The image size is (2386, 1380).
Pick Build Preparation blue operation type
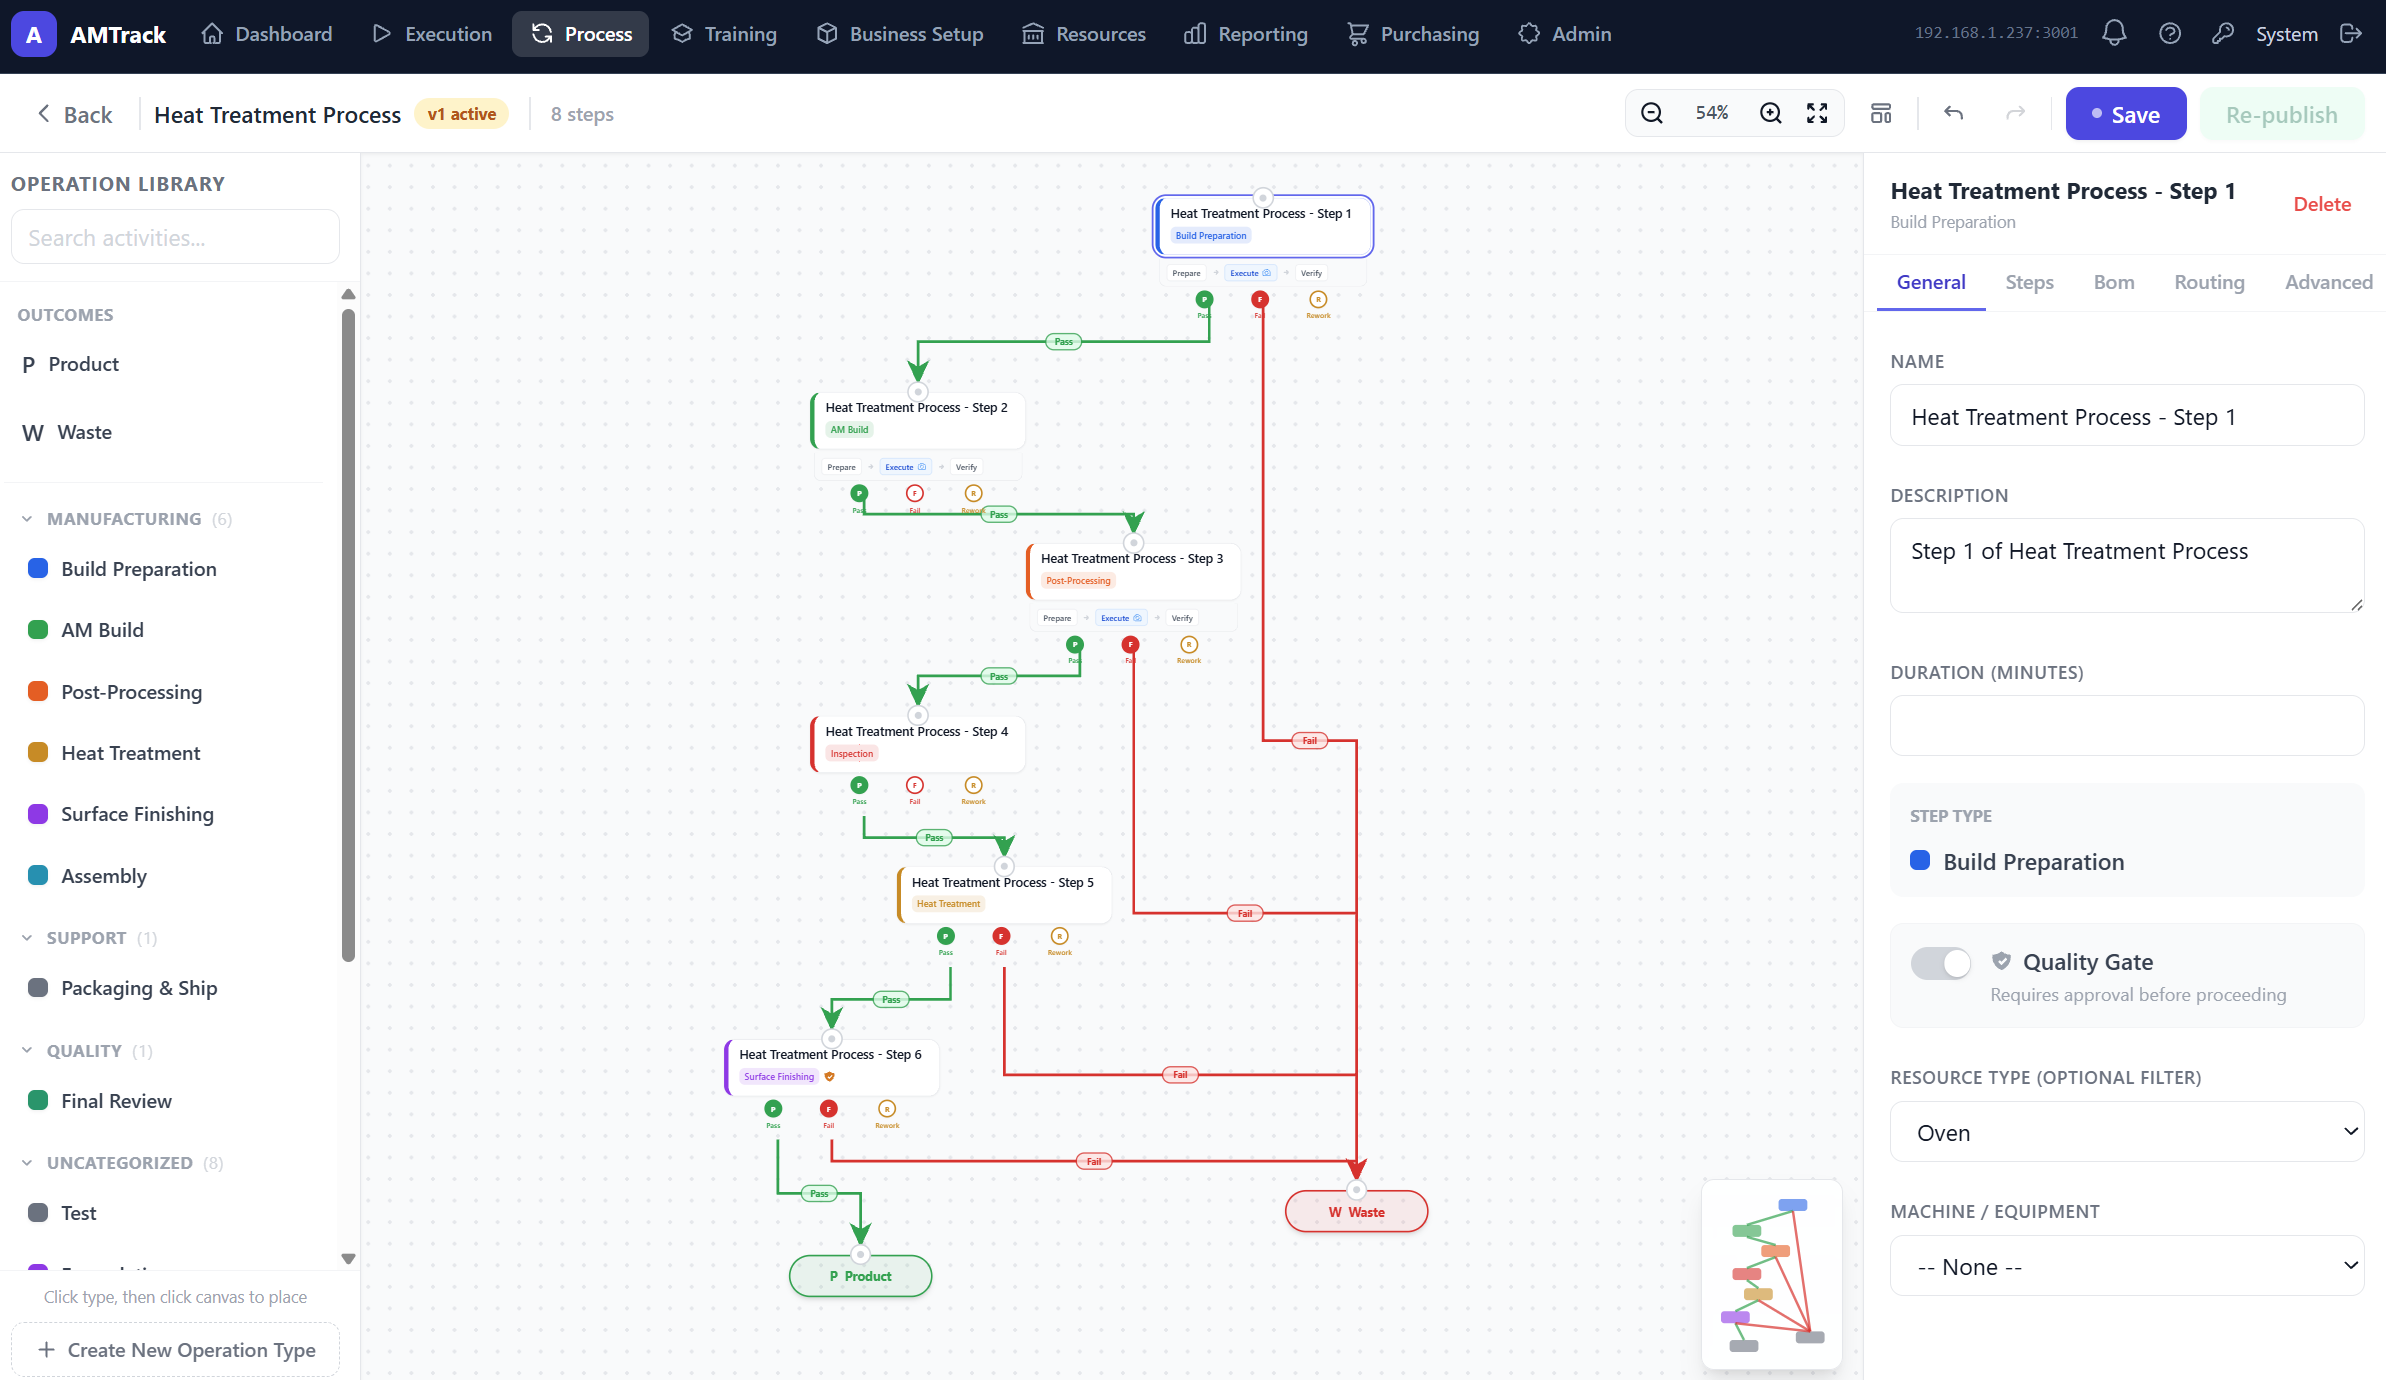click(x=139, y=569)
